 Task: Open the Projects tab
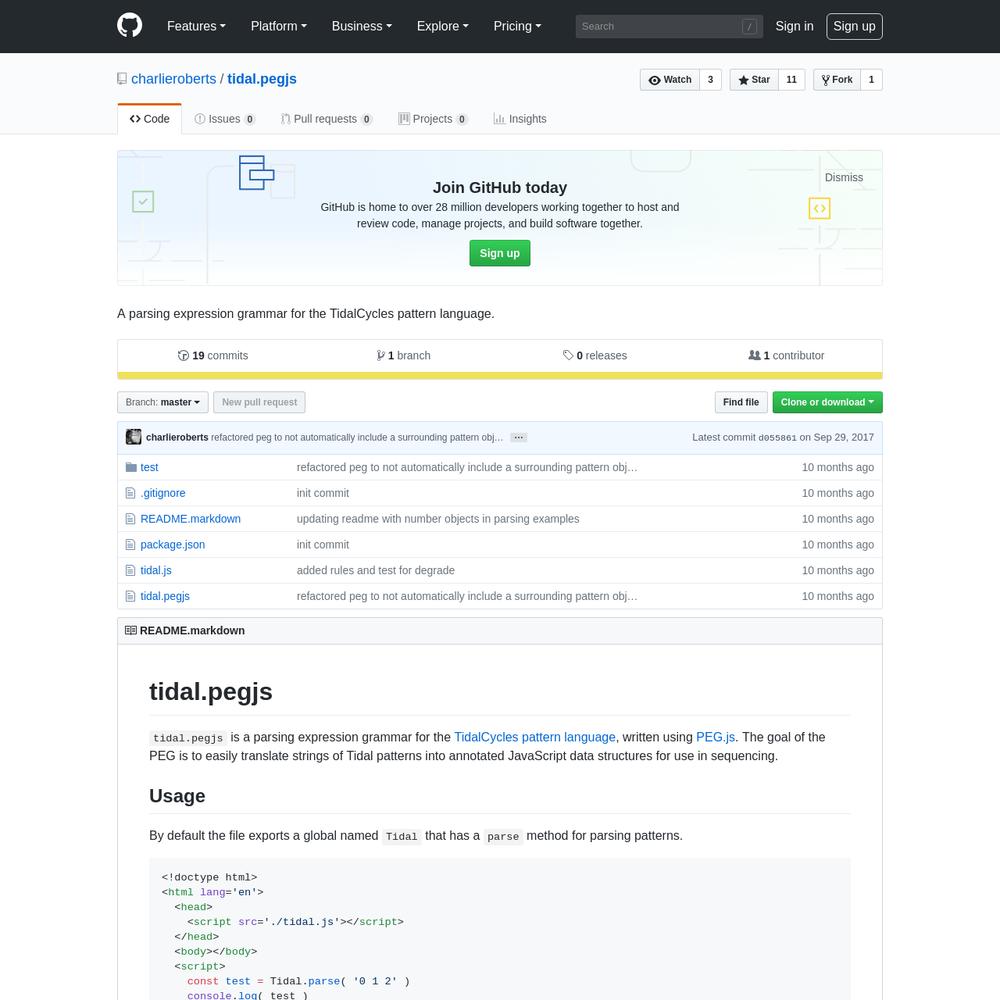pyautogui.click(x=432, y=119)
